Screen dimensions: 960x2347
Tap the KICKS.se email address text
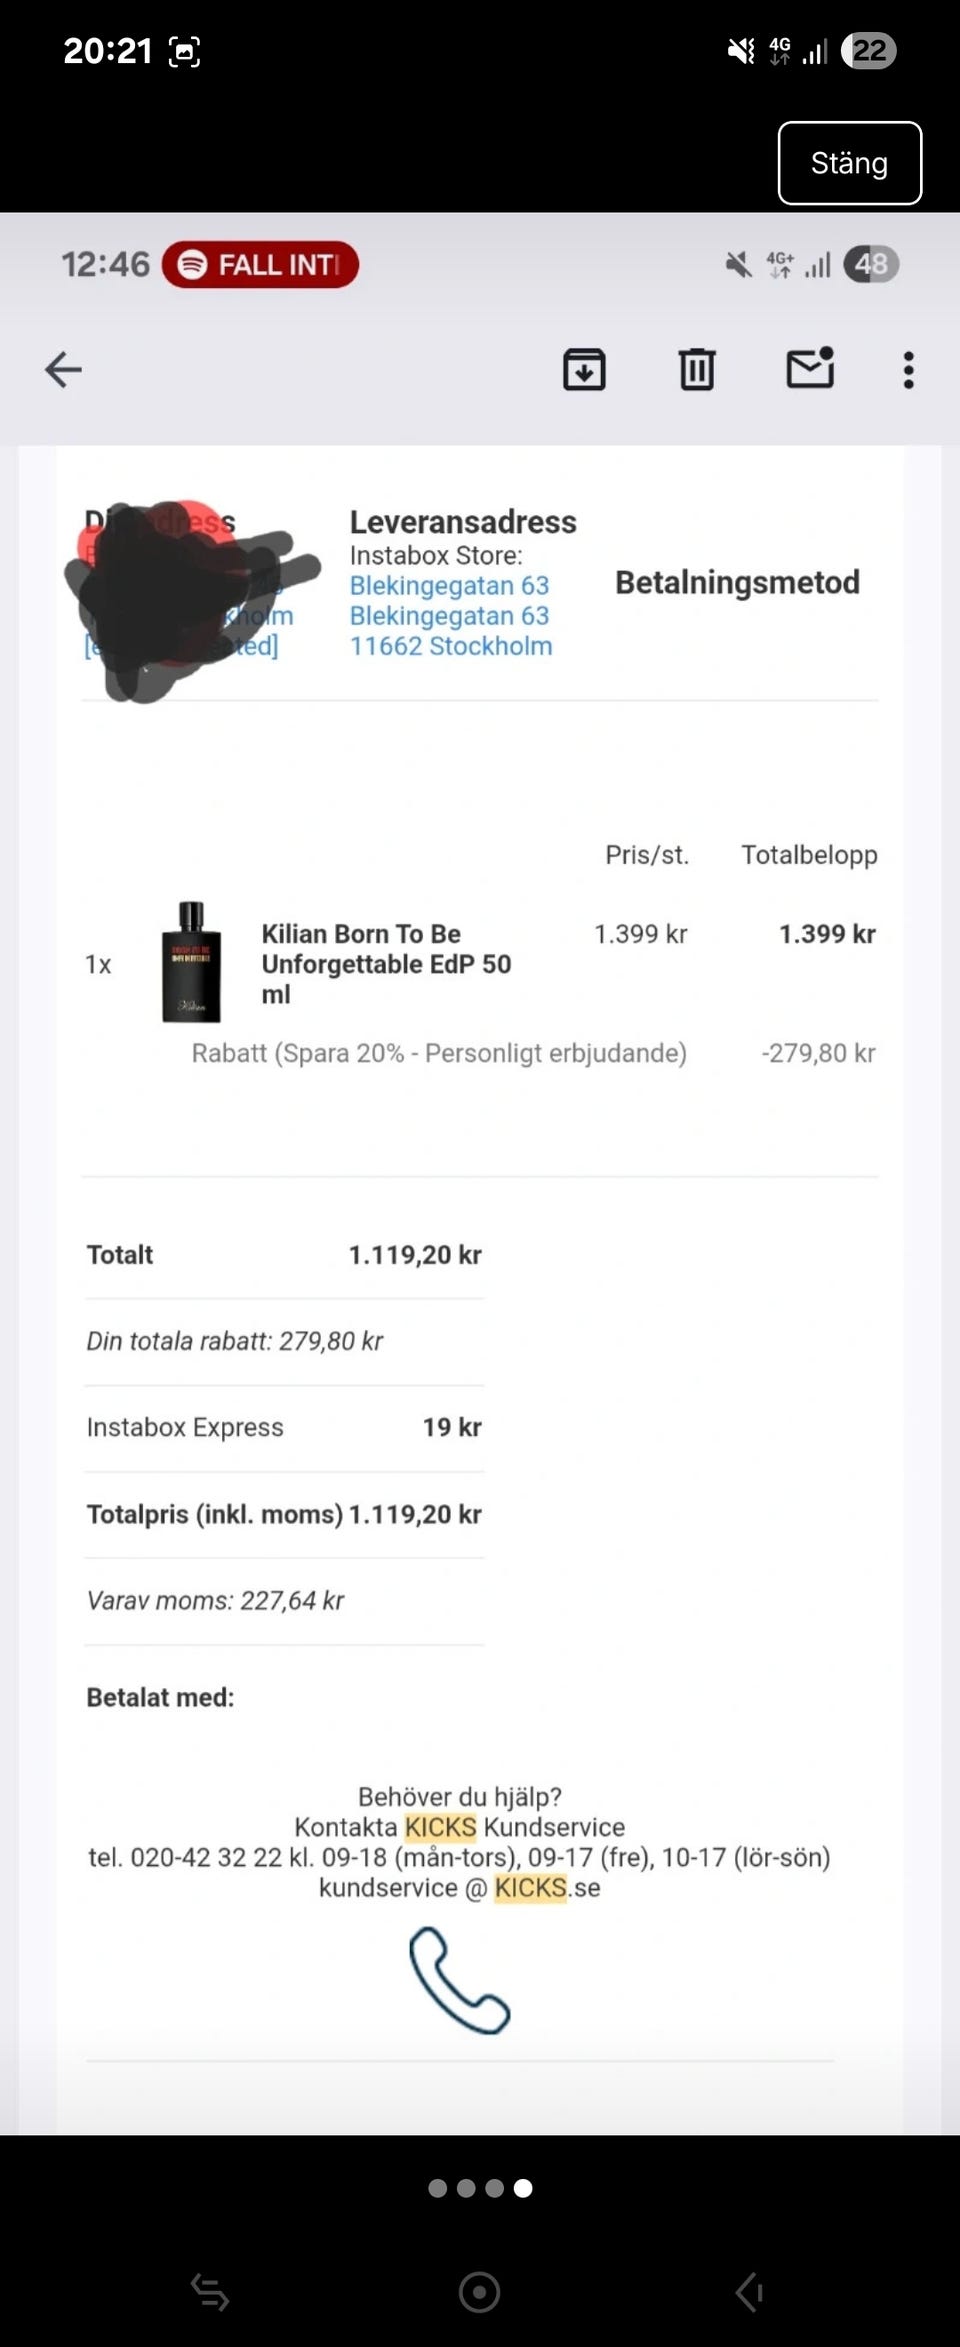459,1887
